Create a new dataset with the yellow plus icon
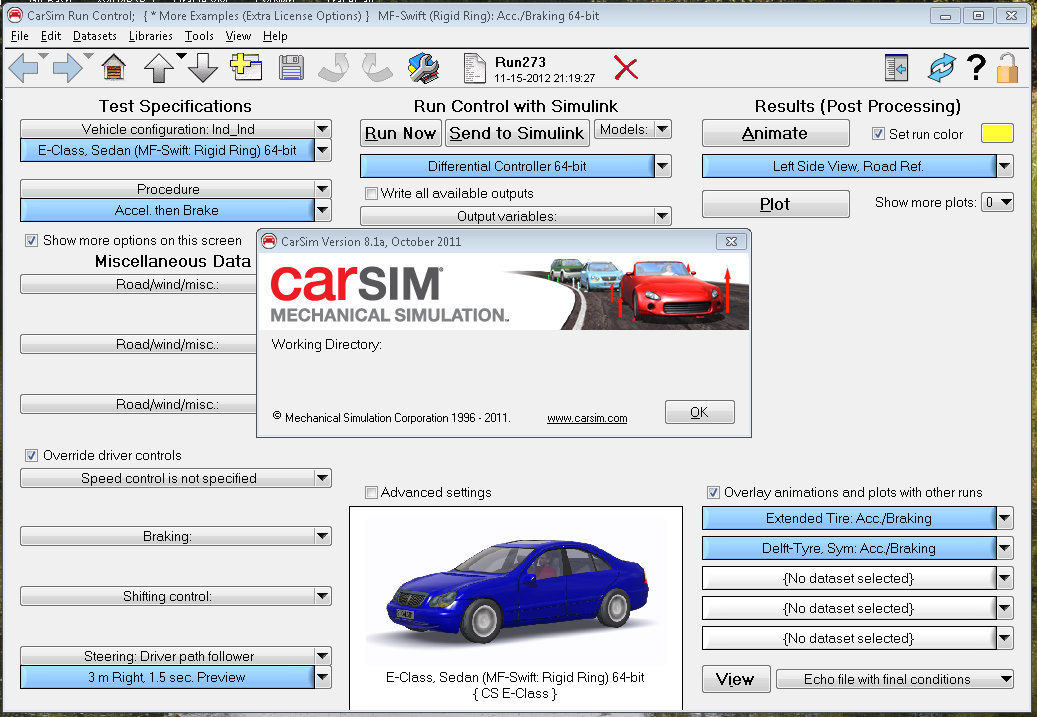This screenshot has width=1037, height=717. [x=246, y=67]
